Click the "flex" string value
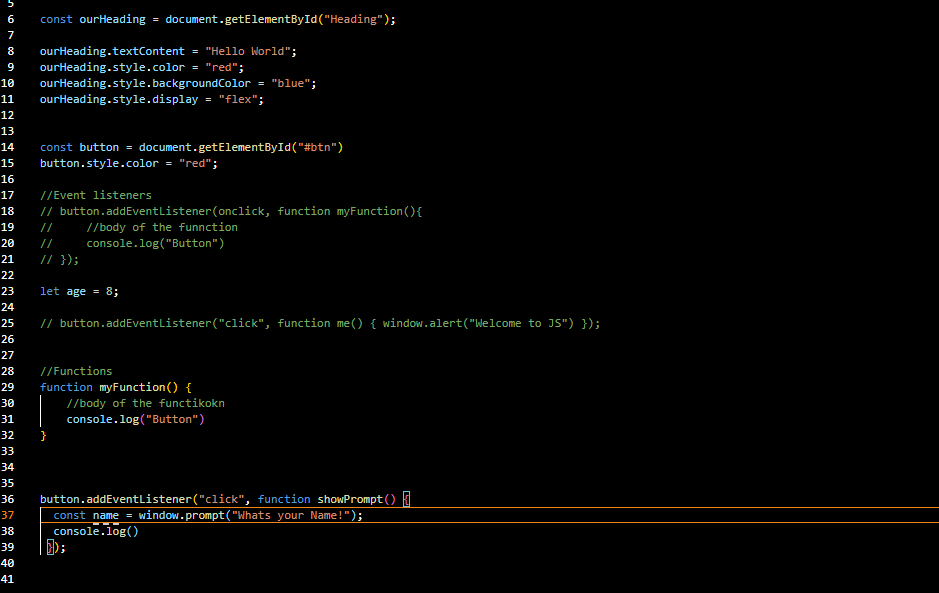 pyautogui.click(x=238, y=99)
